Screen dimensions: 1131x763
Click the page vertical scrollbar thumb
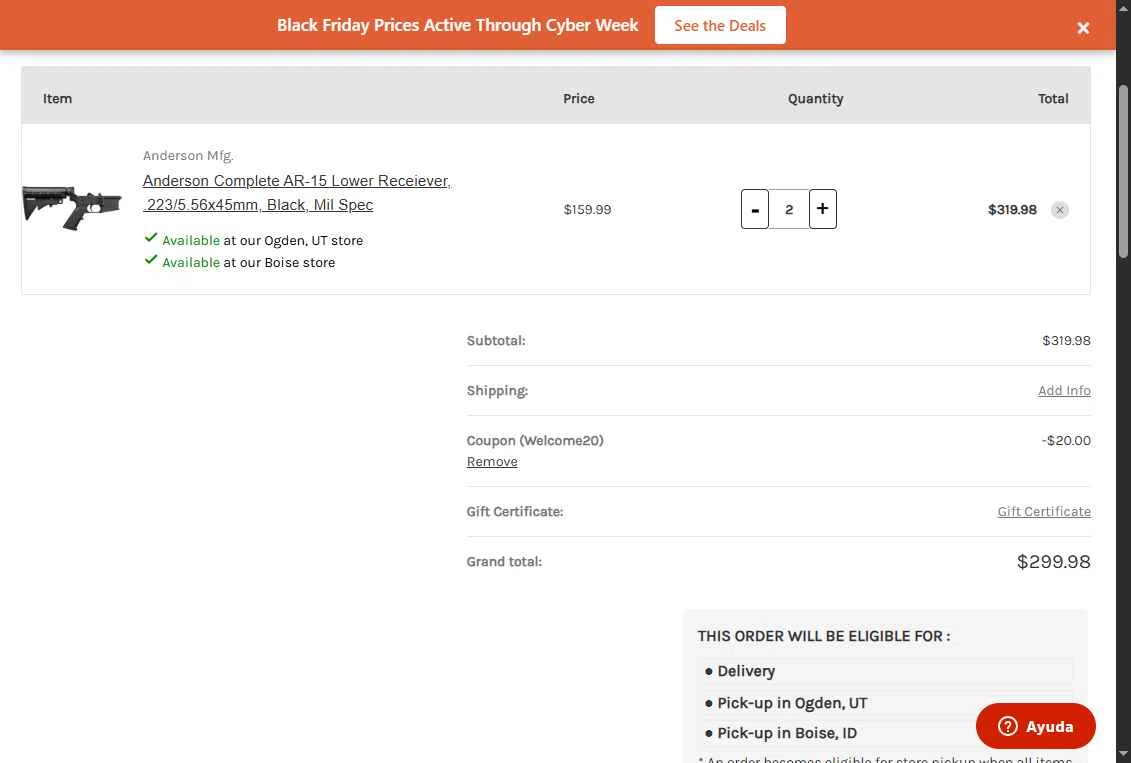tap(1123, 171)
